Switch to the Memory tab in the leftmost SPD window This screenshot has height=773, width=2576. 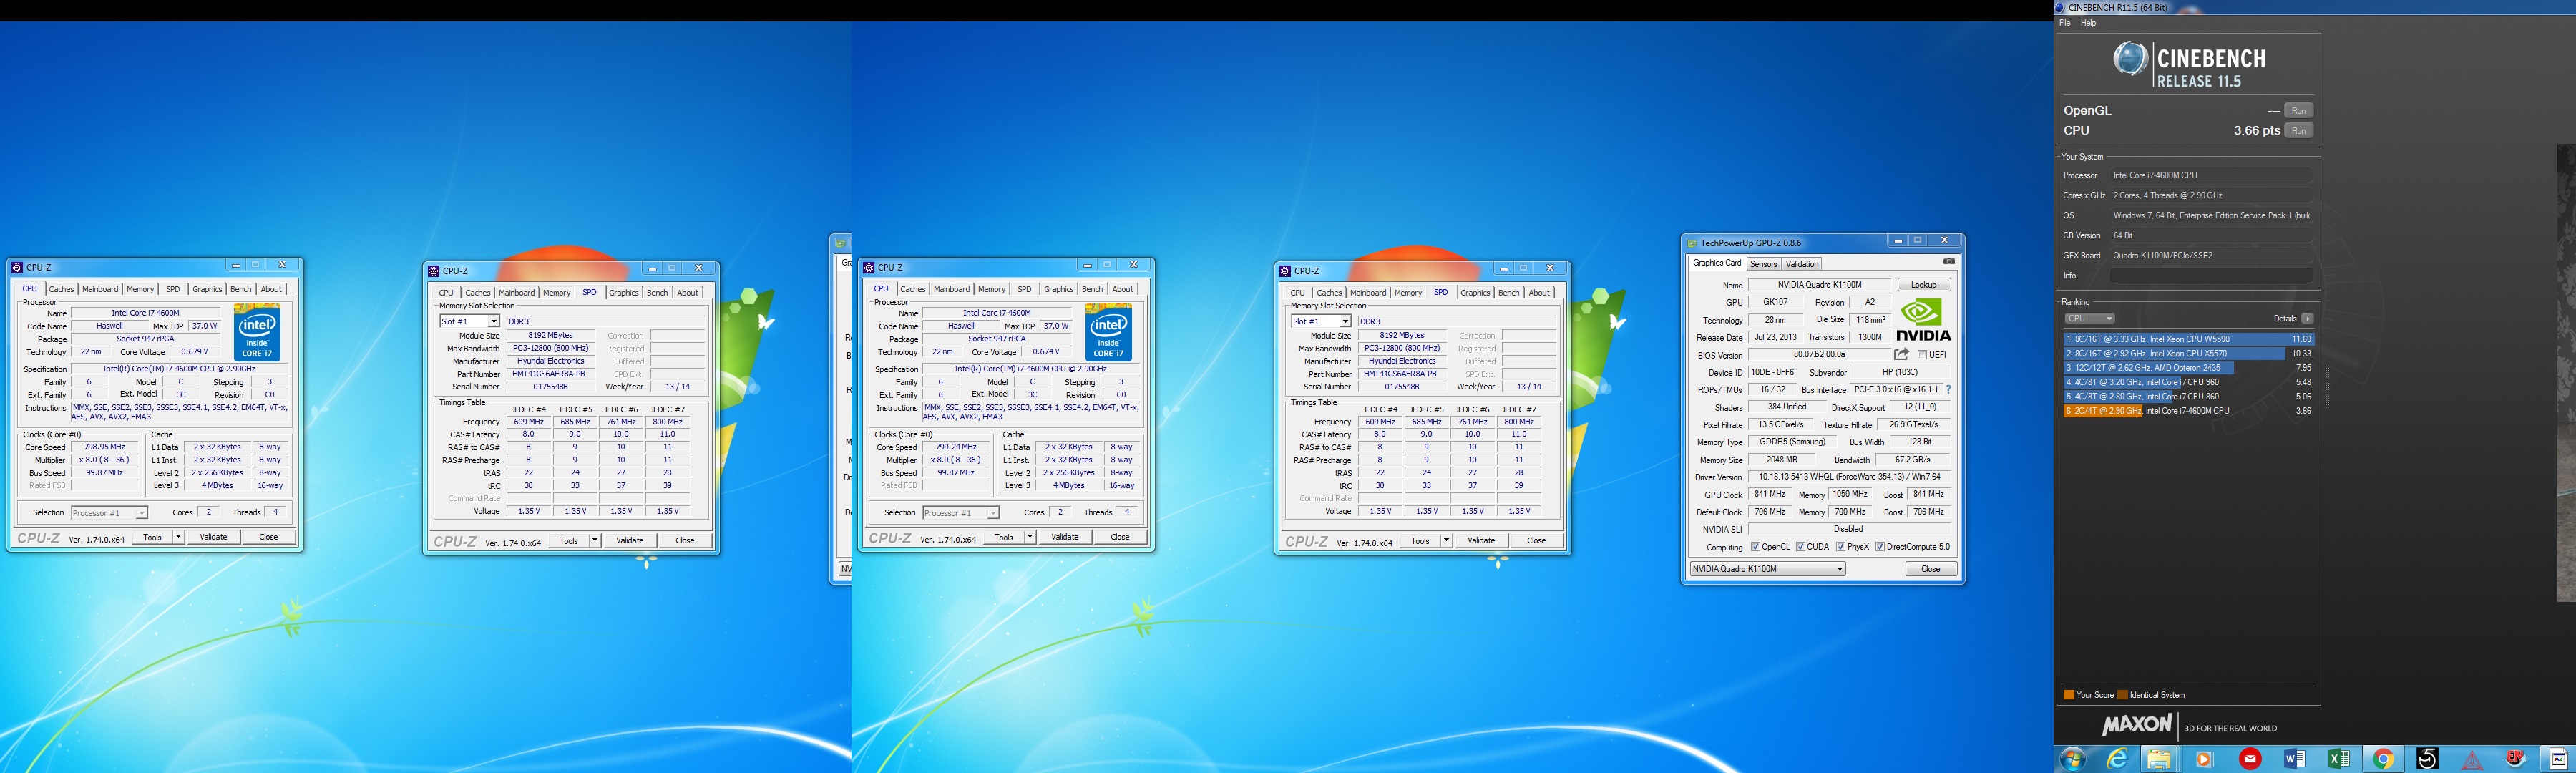point(557,293)
